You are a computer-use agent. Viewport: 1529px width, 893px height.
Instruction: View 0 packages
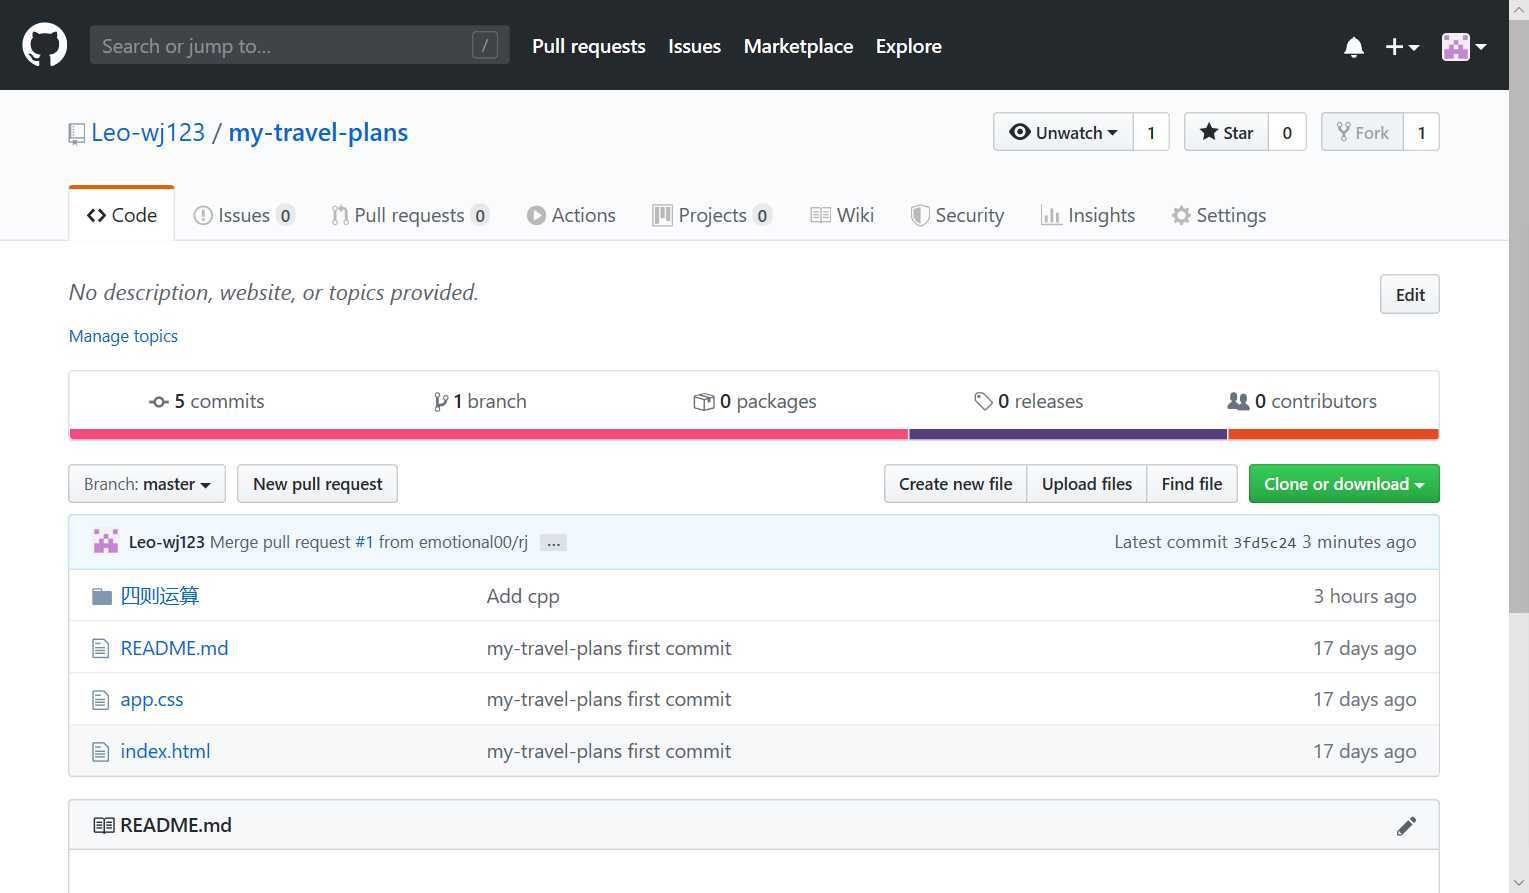click(x=755, y=401)
